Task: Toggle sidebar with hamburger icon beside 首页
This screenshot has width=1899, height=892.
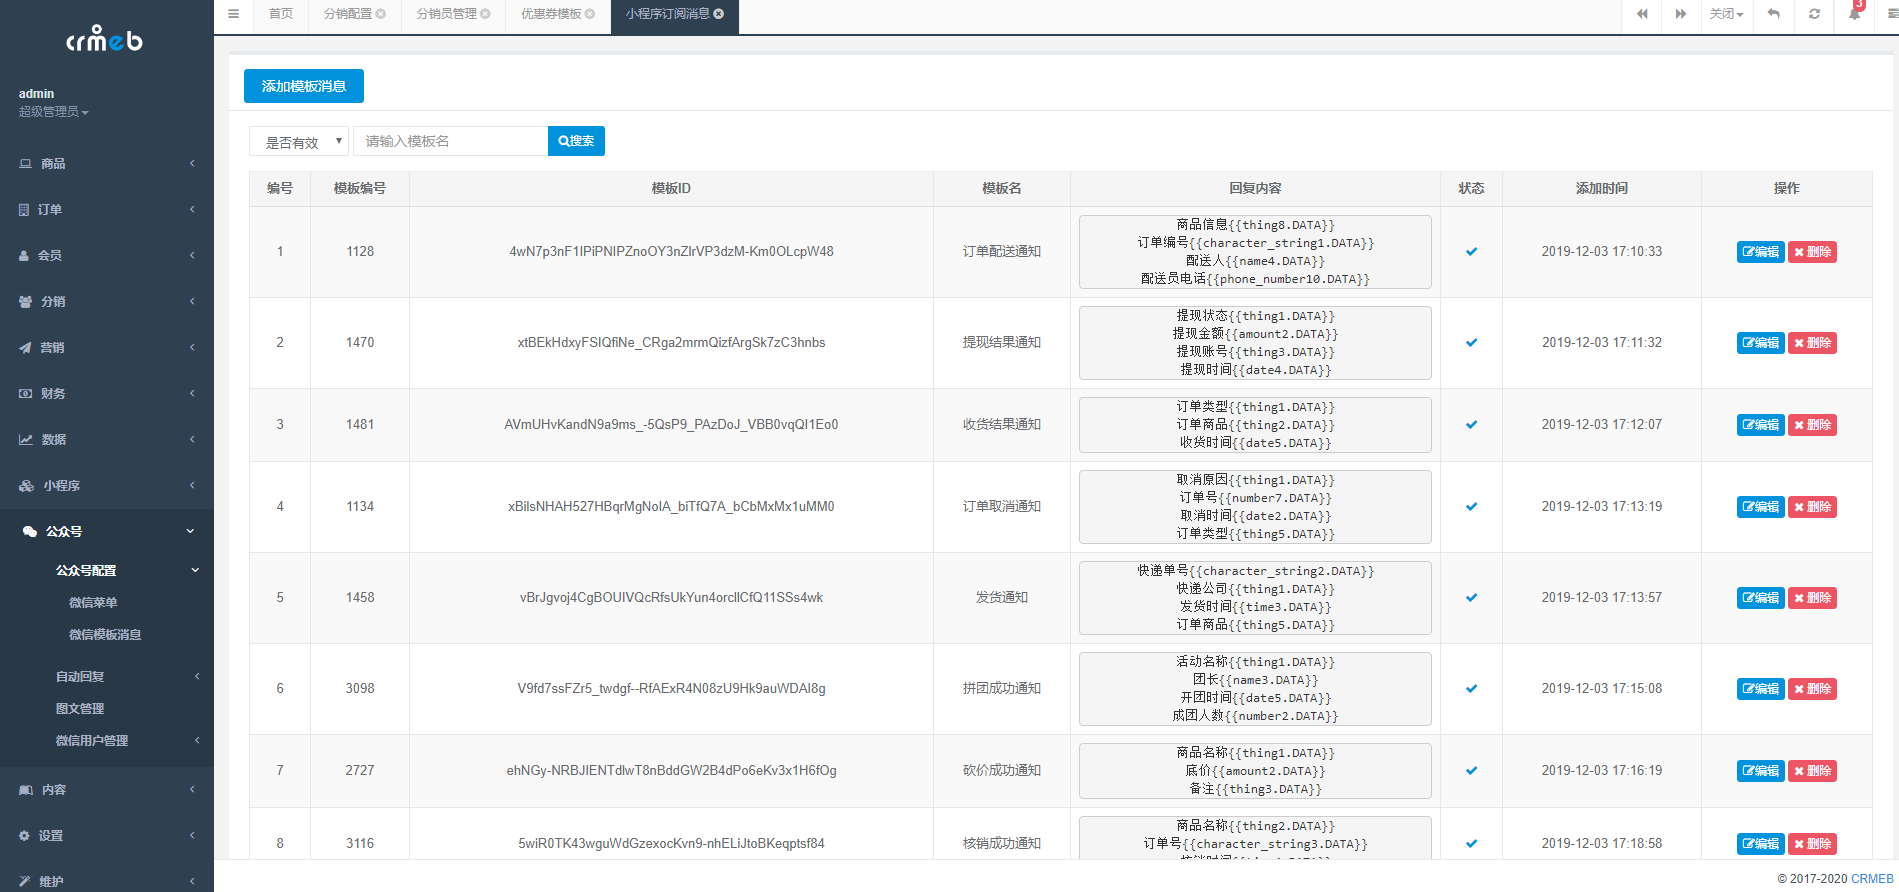Action: click(233, 14)
